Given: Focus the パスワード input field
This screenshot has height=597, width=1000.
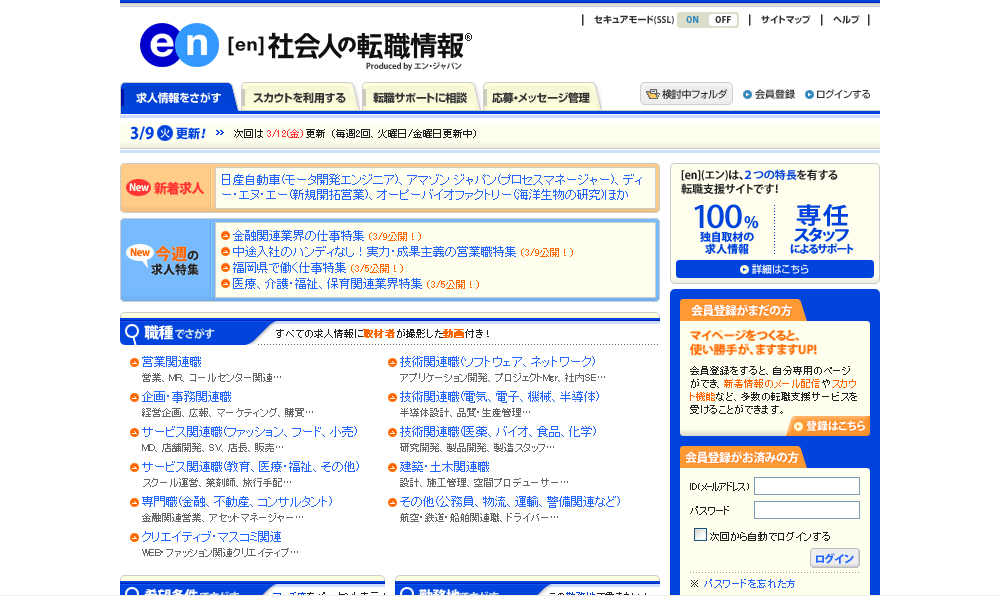Looking at the screenshot, I should pos(807,510).
